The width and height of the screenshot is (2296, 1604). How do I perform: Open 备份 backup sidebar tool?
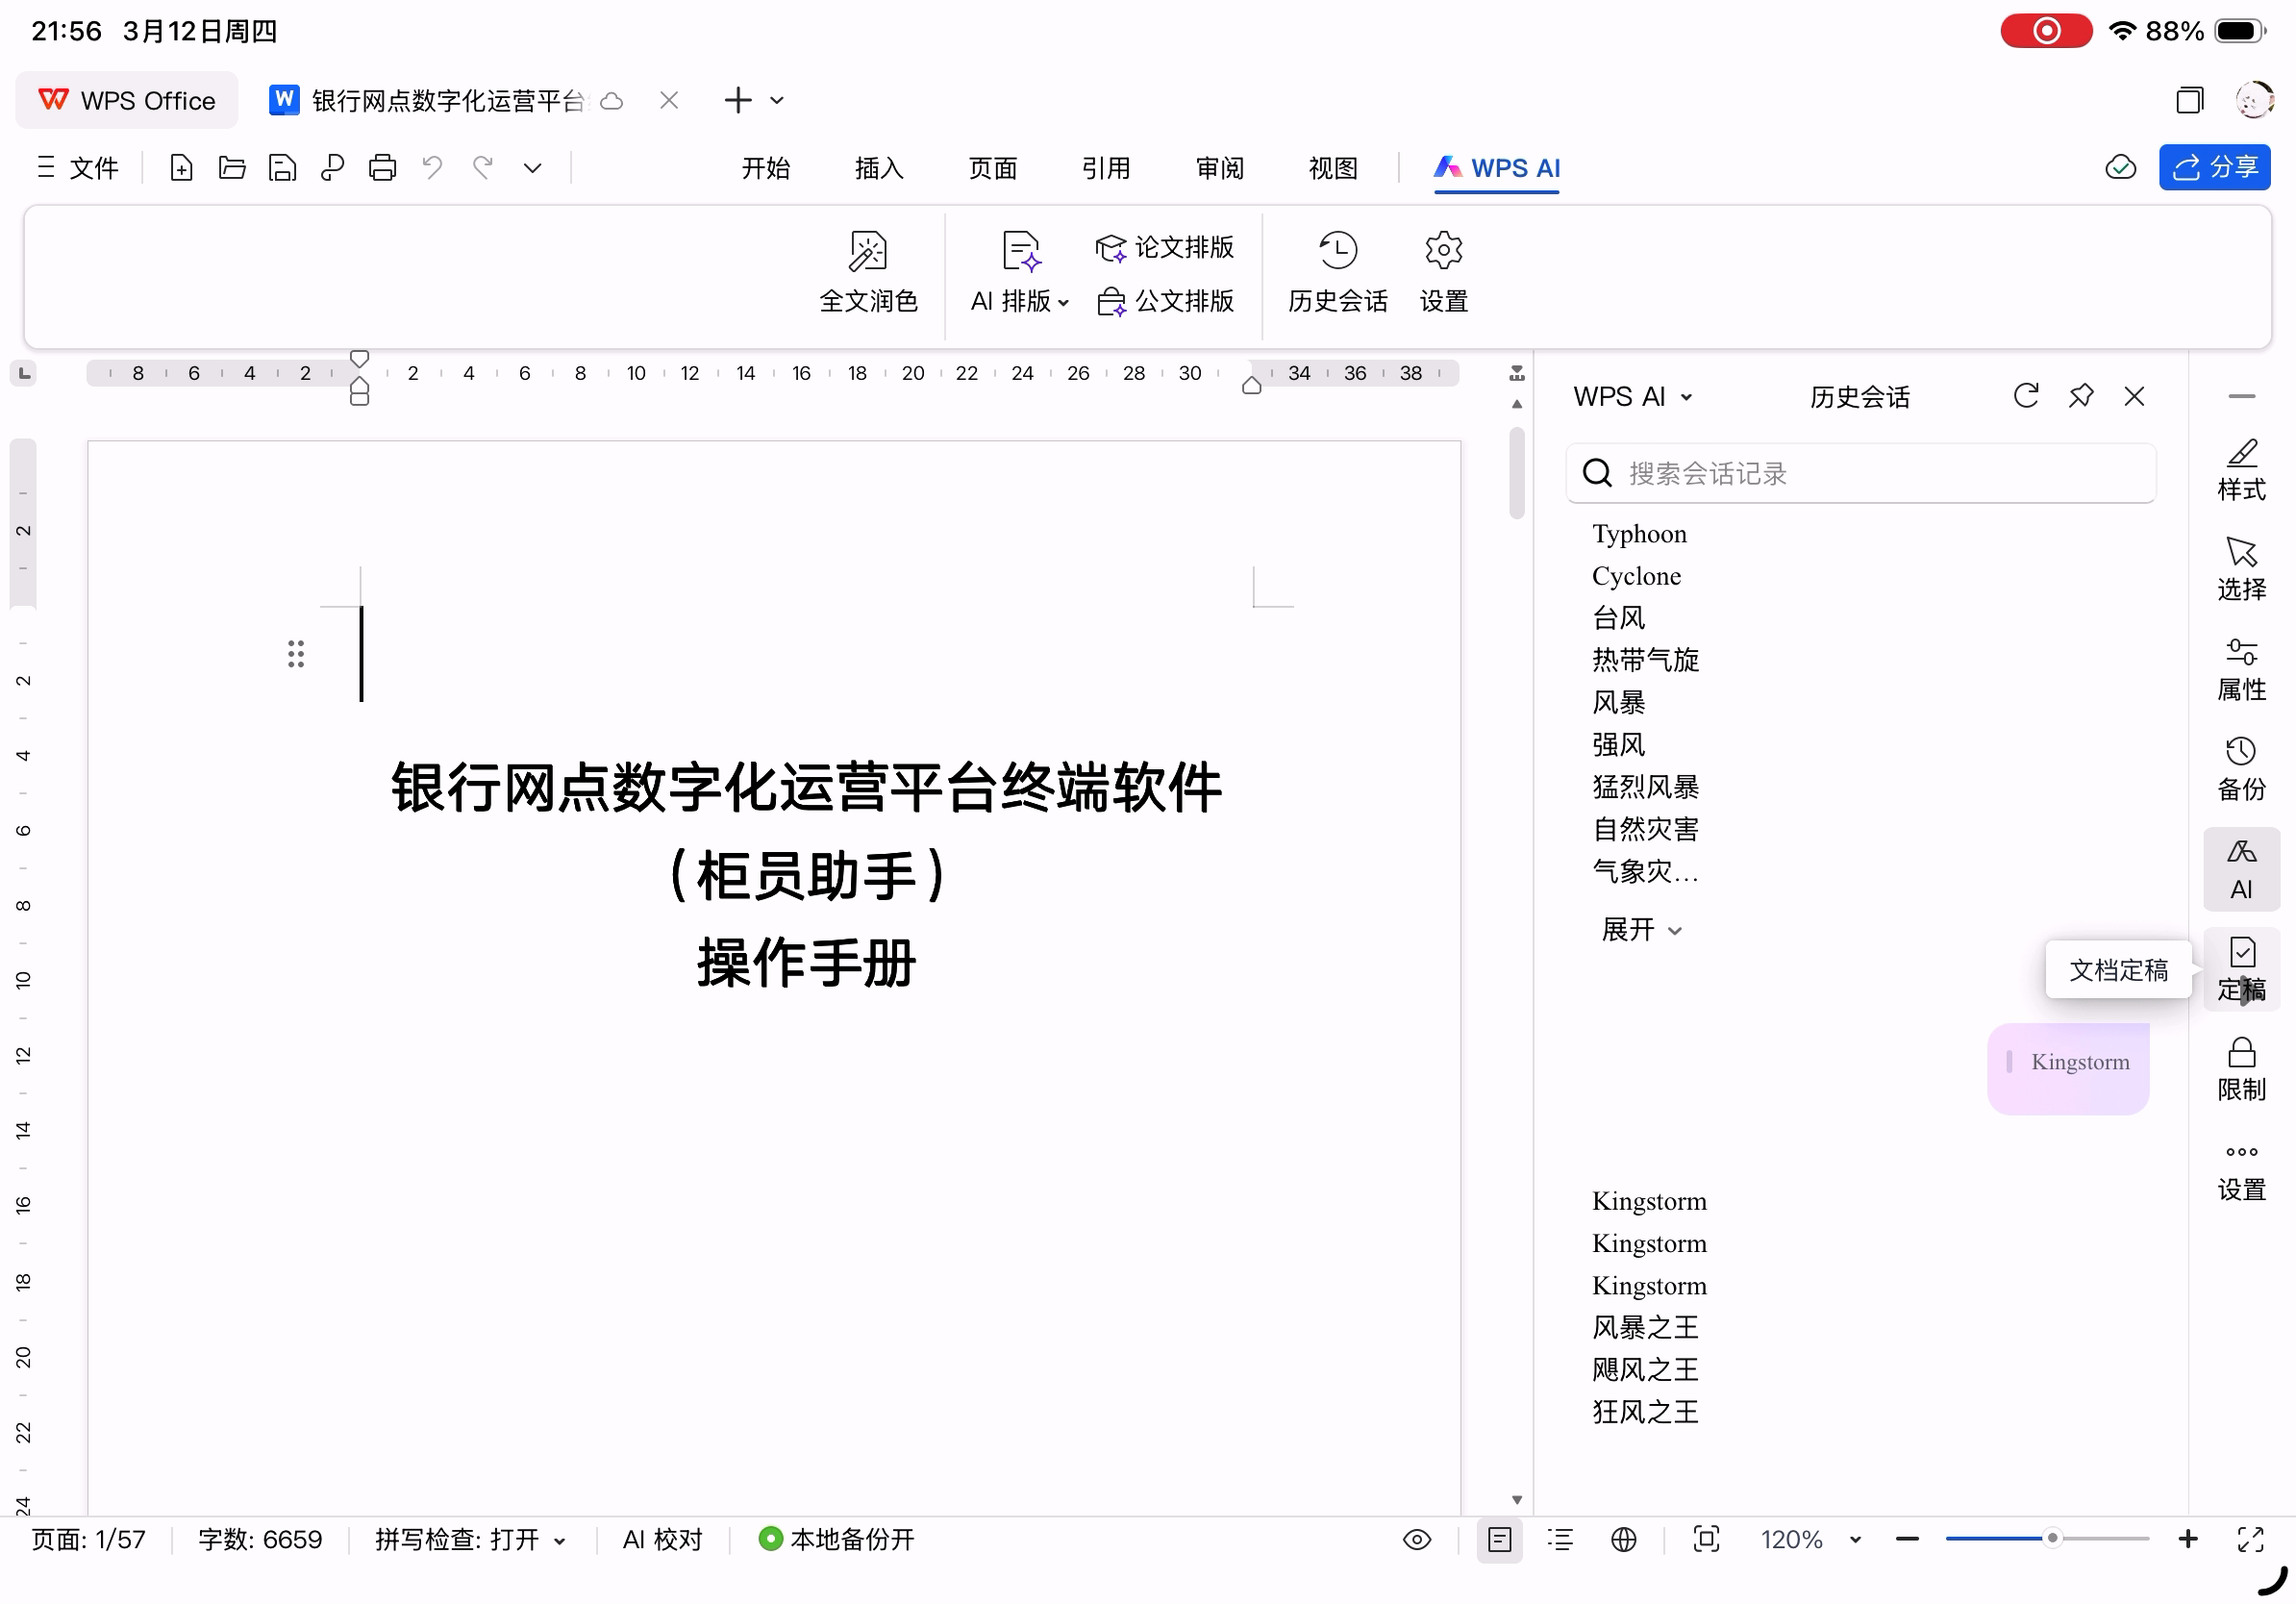(2241, 769)
